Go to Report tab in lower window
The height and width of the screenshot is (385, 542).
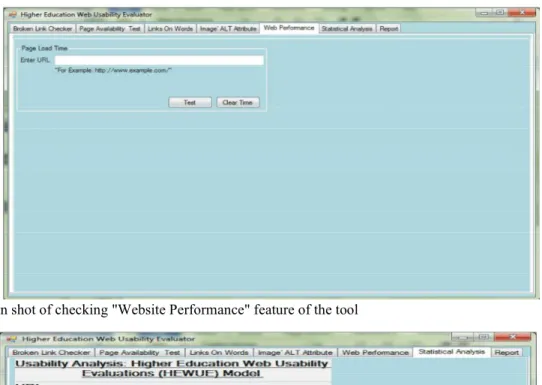click(x=506, y=353)
